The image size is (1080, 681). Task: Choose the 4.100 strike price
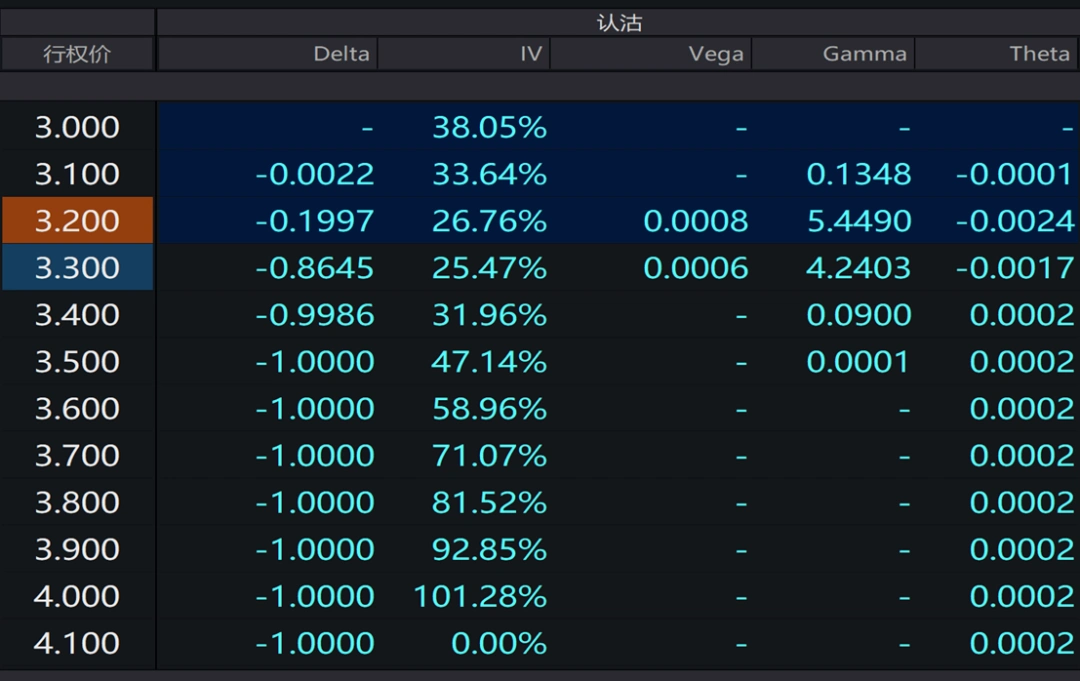(77, 643)
